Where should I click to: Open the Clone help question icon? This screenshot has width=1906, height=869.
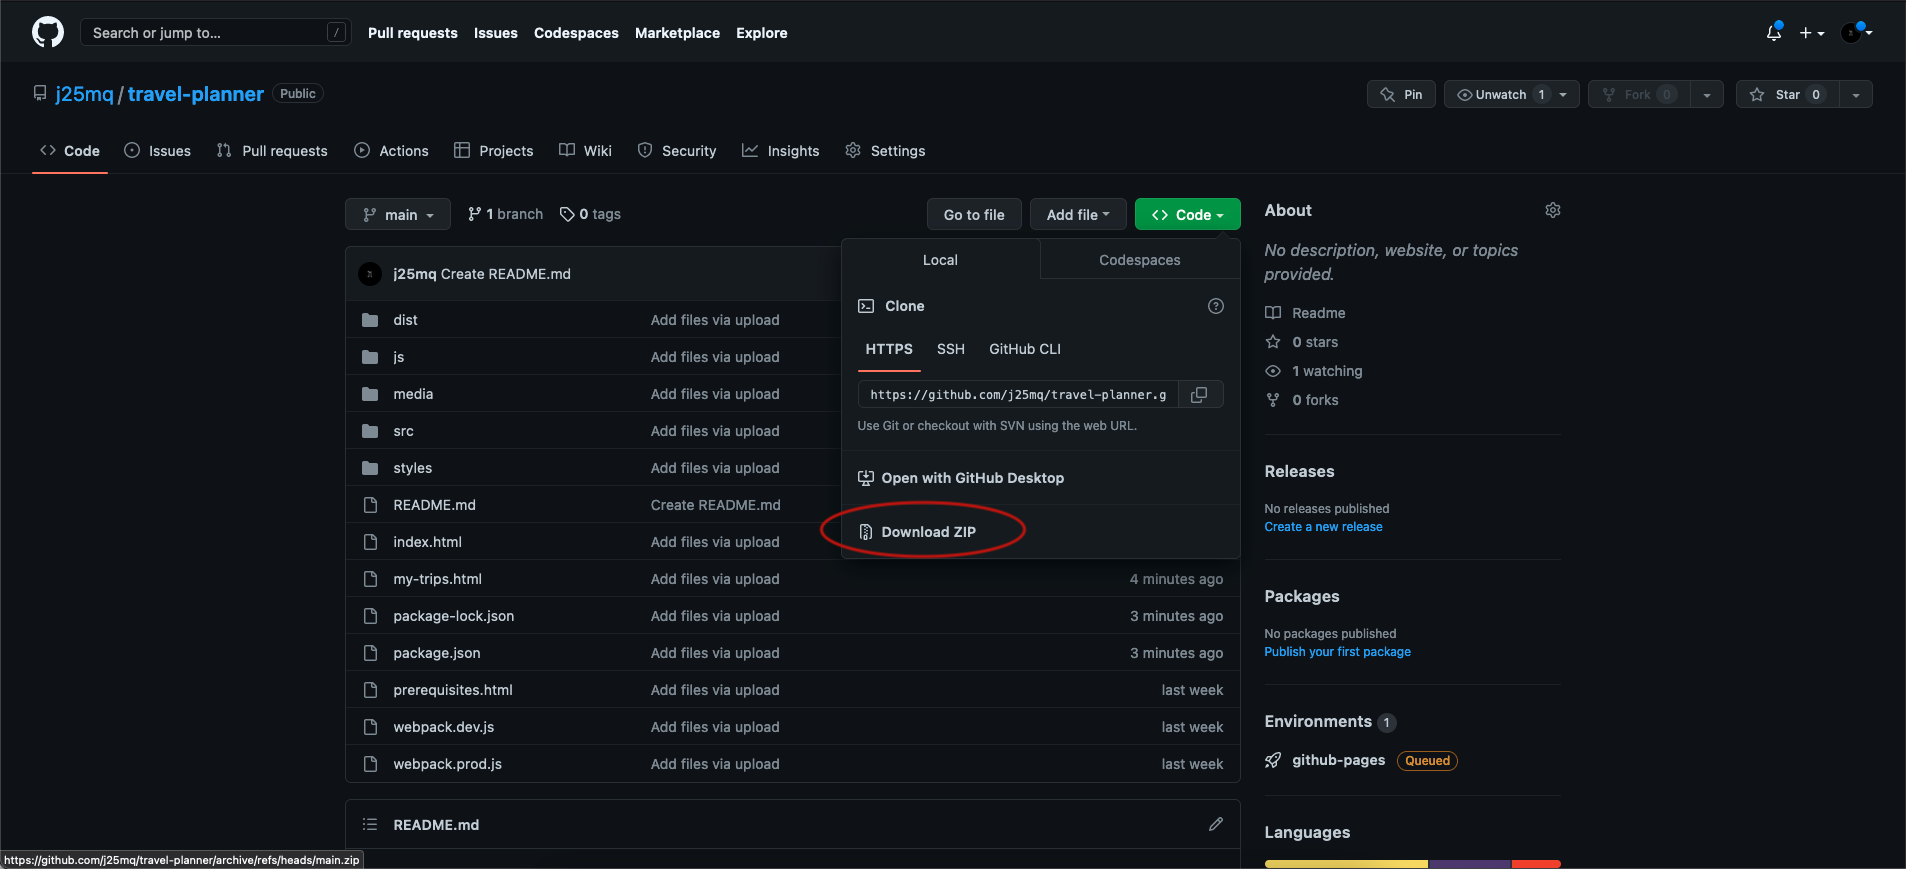[1216, 306]
